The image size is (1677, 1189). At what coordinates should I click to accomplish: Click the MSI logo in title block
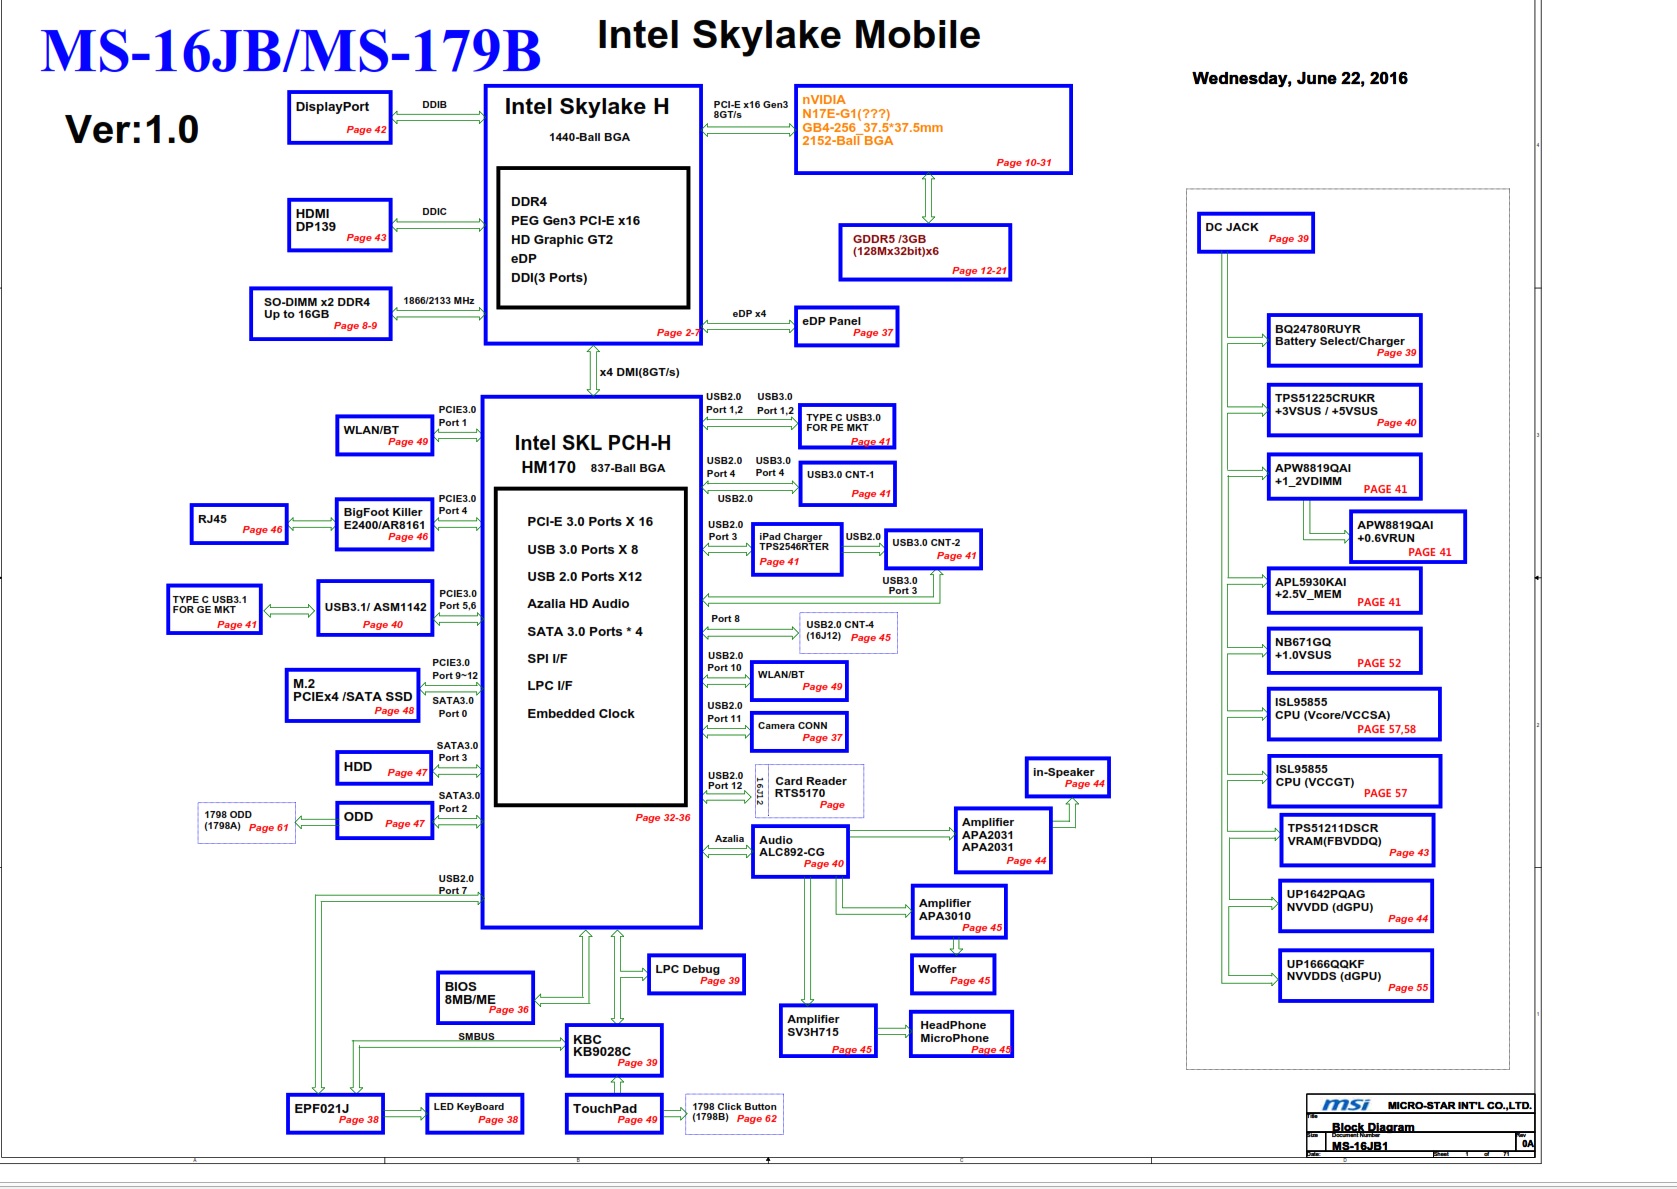(1346, 1105)
